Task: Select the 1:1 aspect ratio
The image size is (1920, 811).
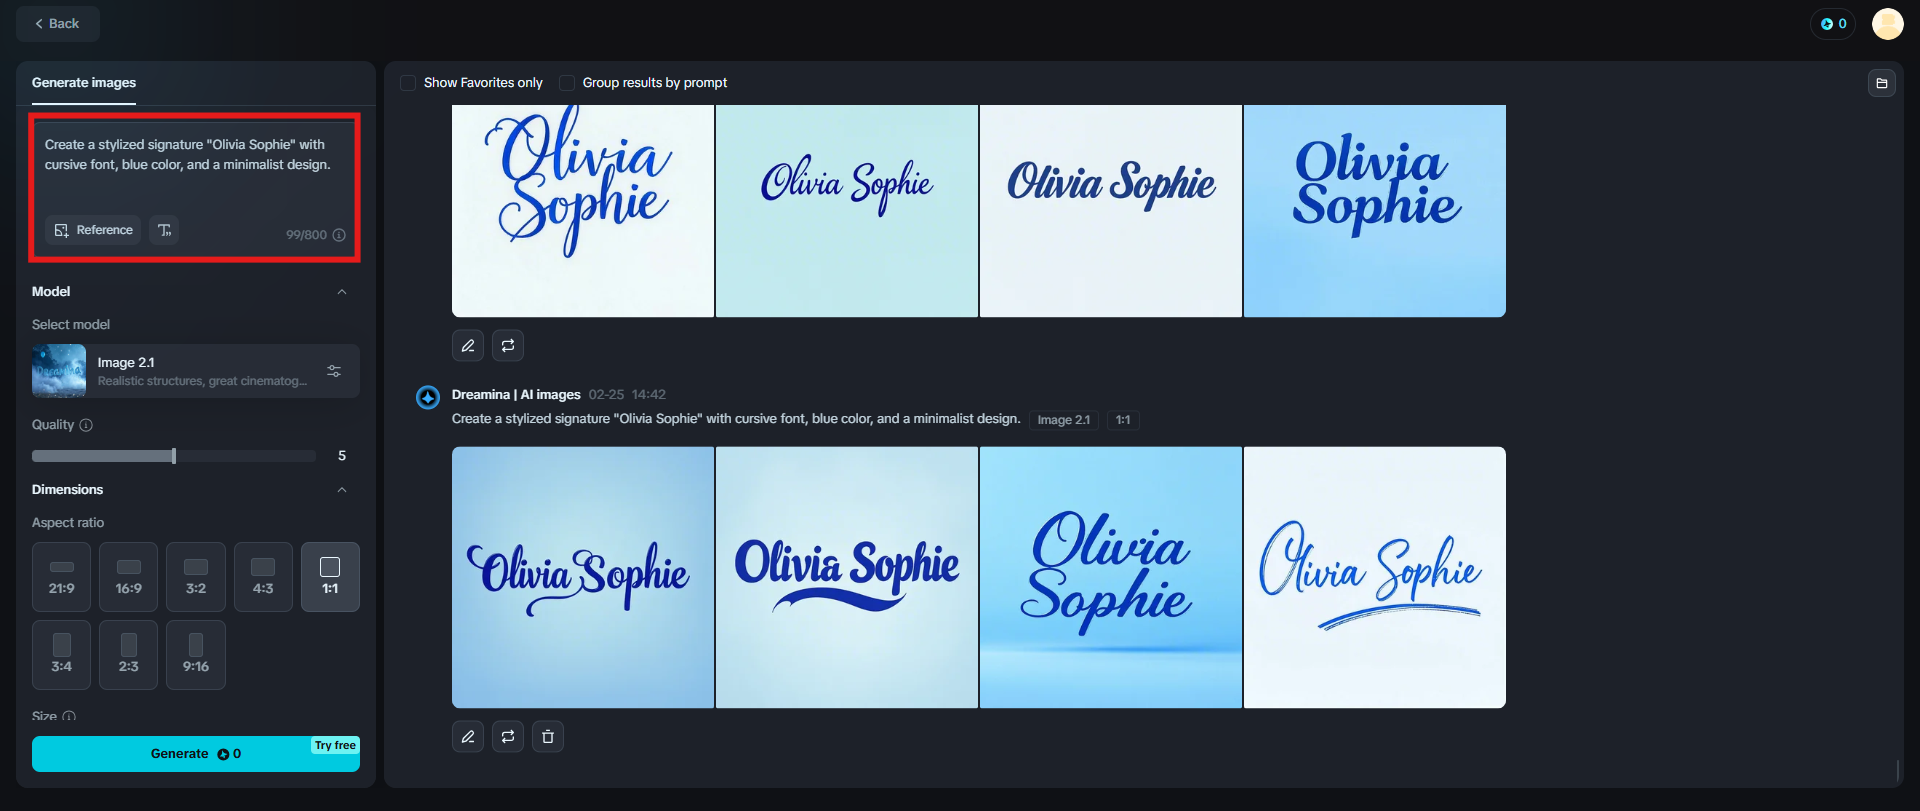Action: click(x=330, y=577)
